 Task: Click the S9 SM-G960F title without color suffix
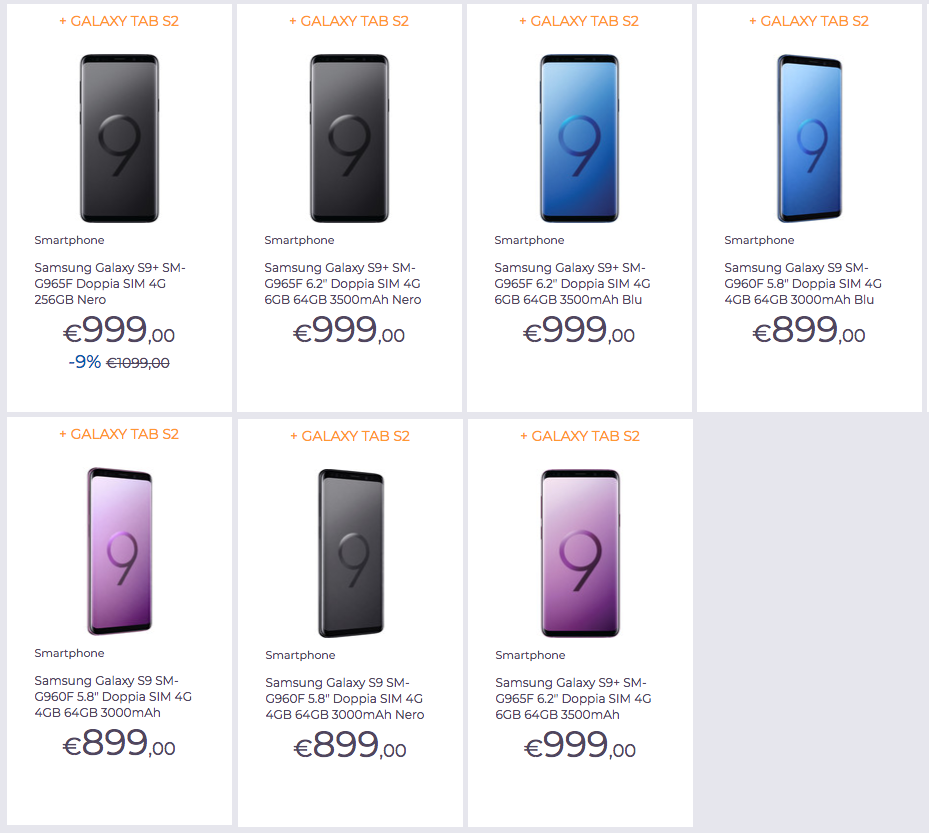click(112, 696)
